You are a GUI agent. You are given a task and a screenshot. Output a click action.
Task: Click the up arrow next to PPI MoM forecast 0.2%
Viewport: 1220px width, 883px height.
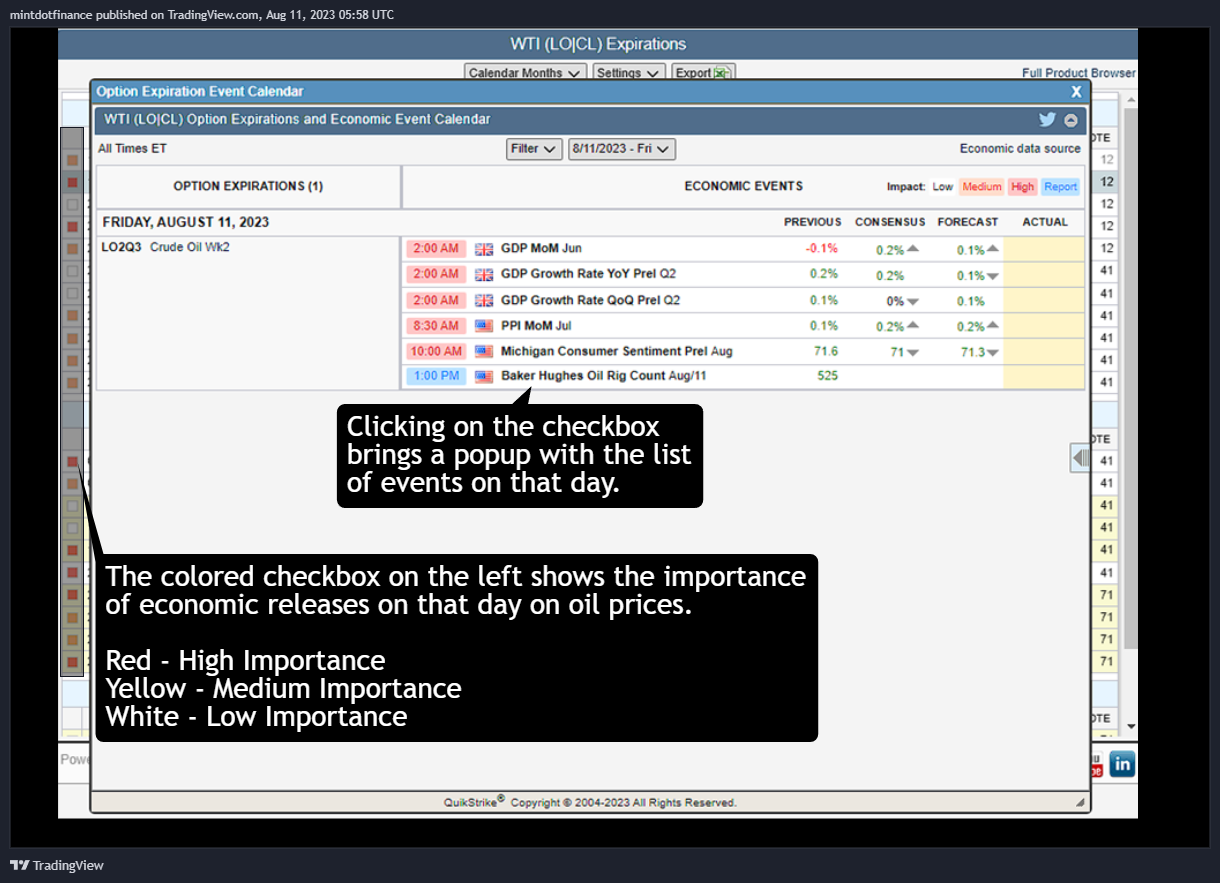point(992,326)
